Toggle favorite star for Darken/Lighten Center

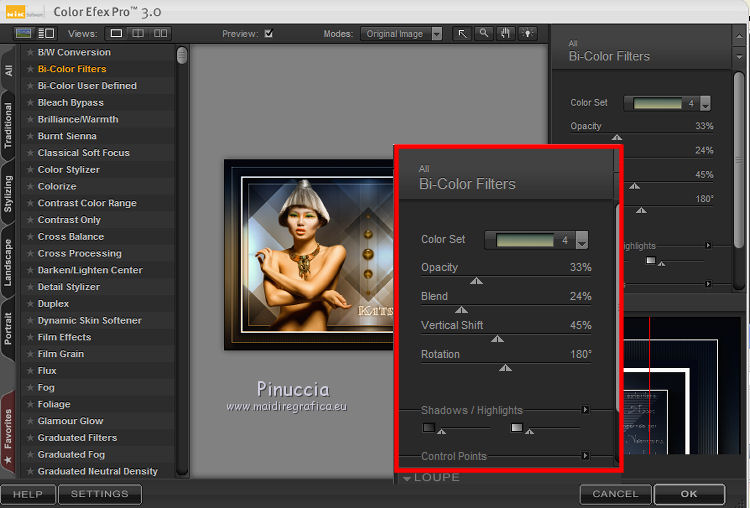30,270
